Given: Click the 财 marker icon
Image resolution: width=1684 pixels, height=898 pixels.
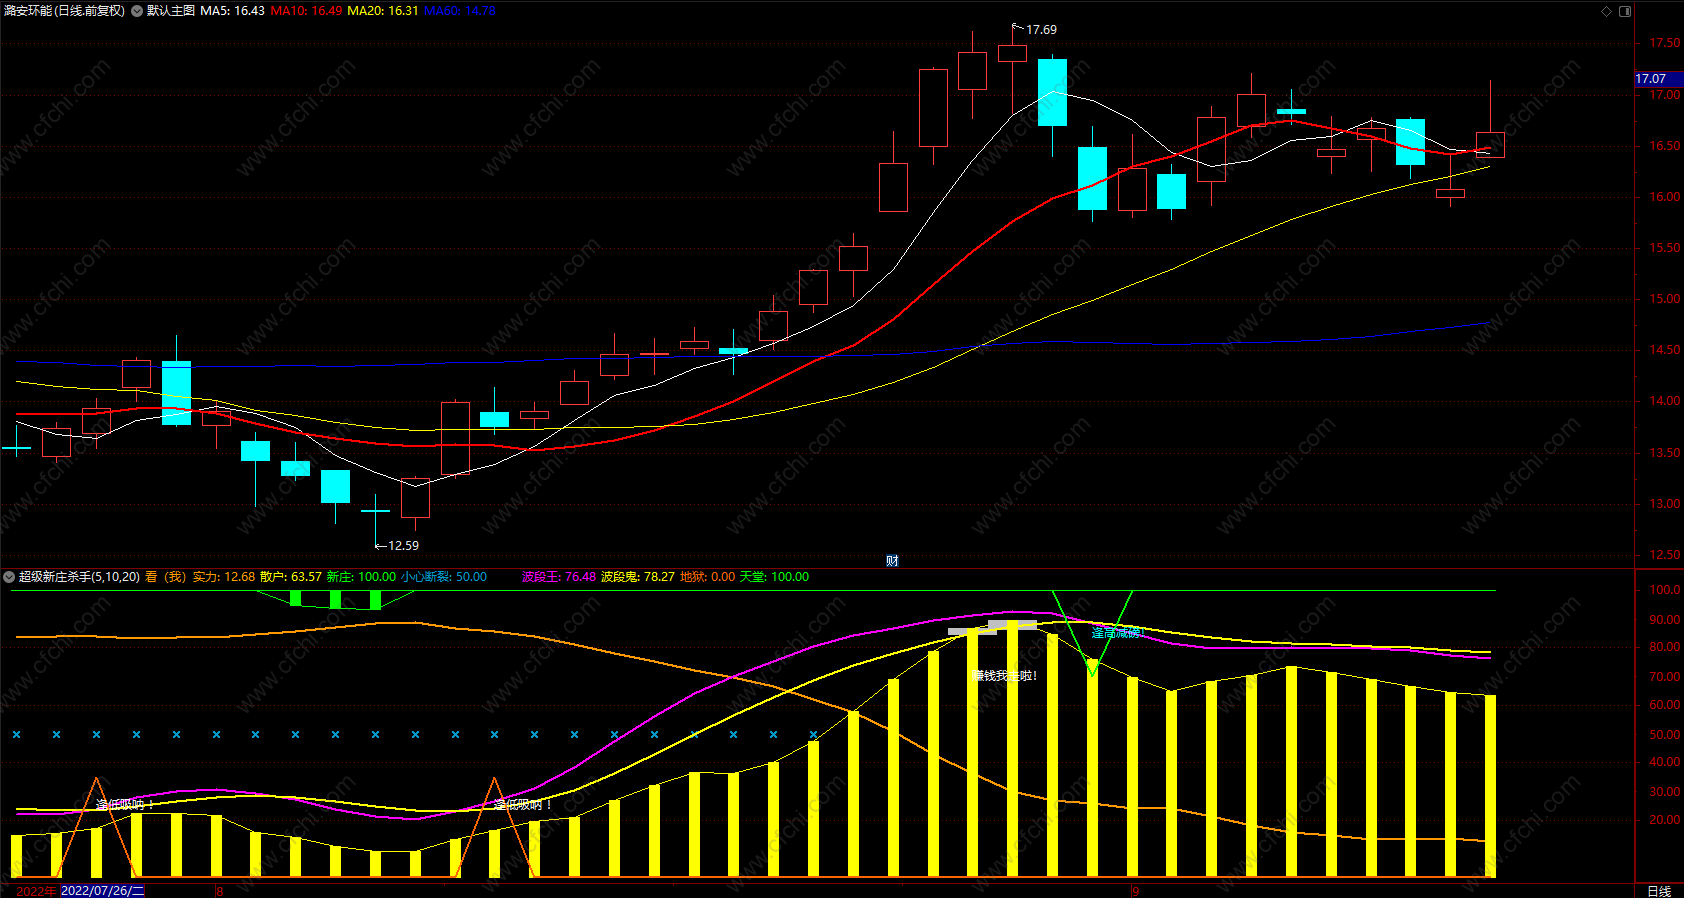Looking at the screenshot, I should 892,560.
